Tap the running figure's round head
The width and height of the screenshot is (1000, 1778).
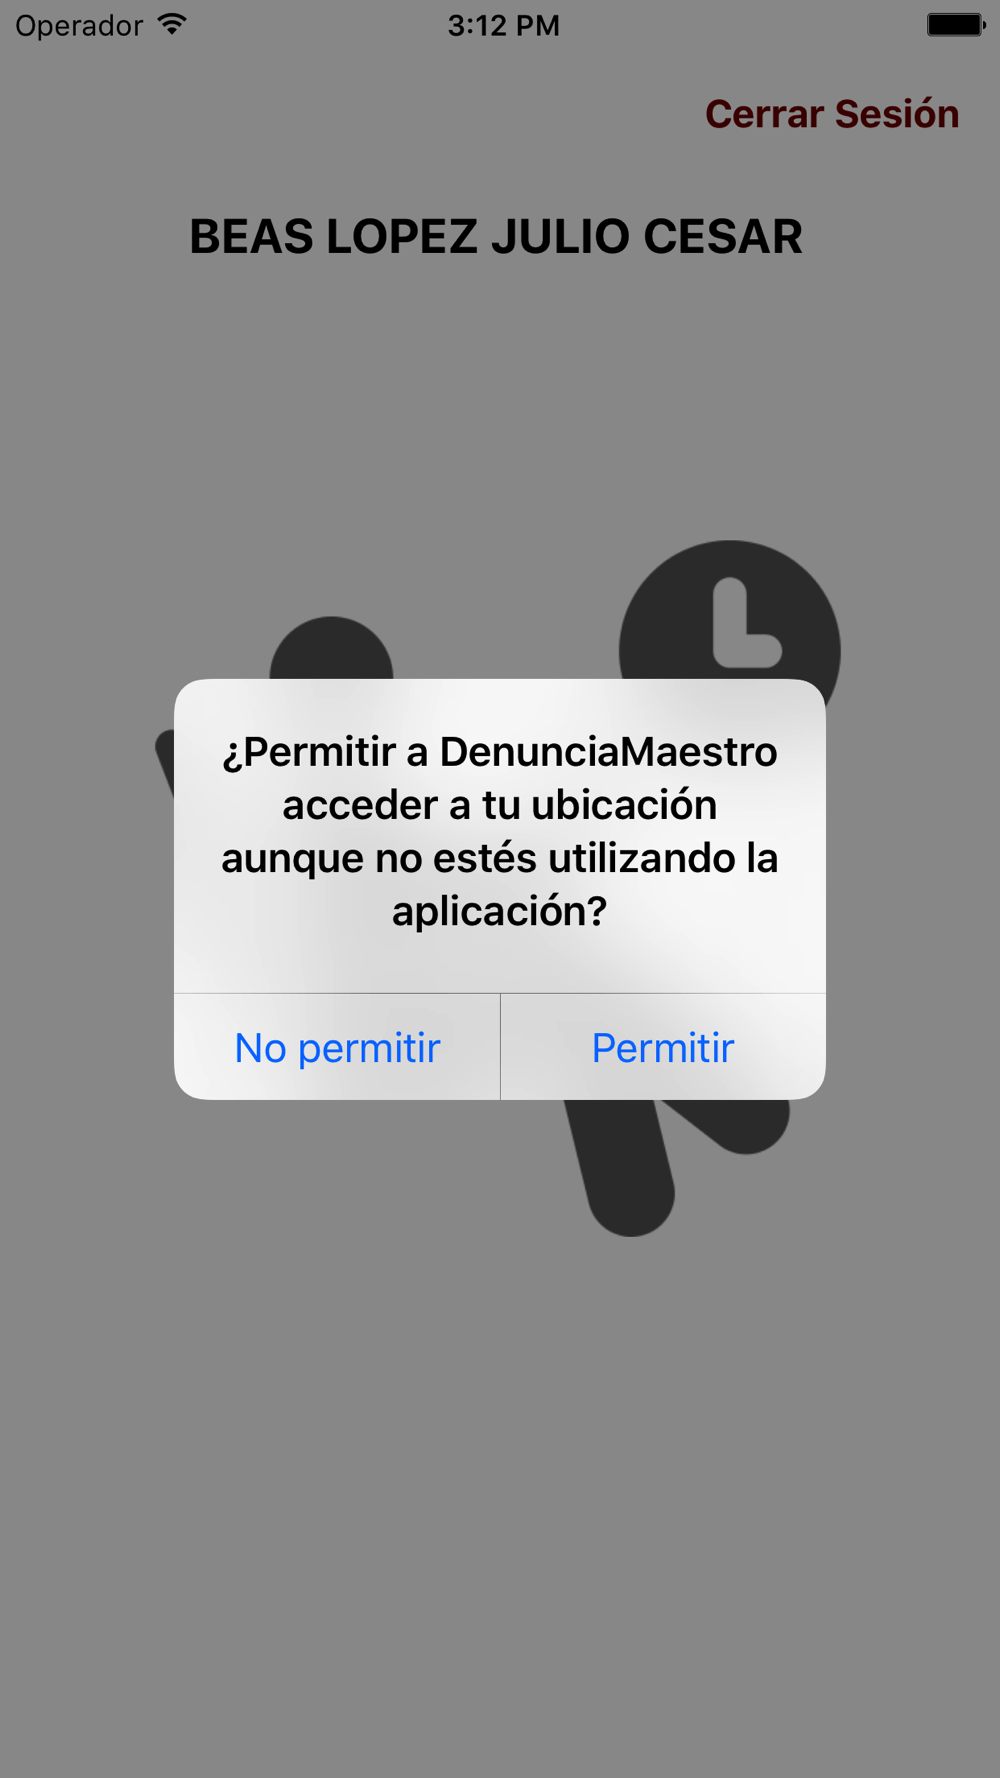coord(331,650)
